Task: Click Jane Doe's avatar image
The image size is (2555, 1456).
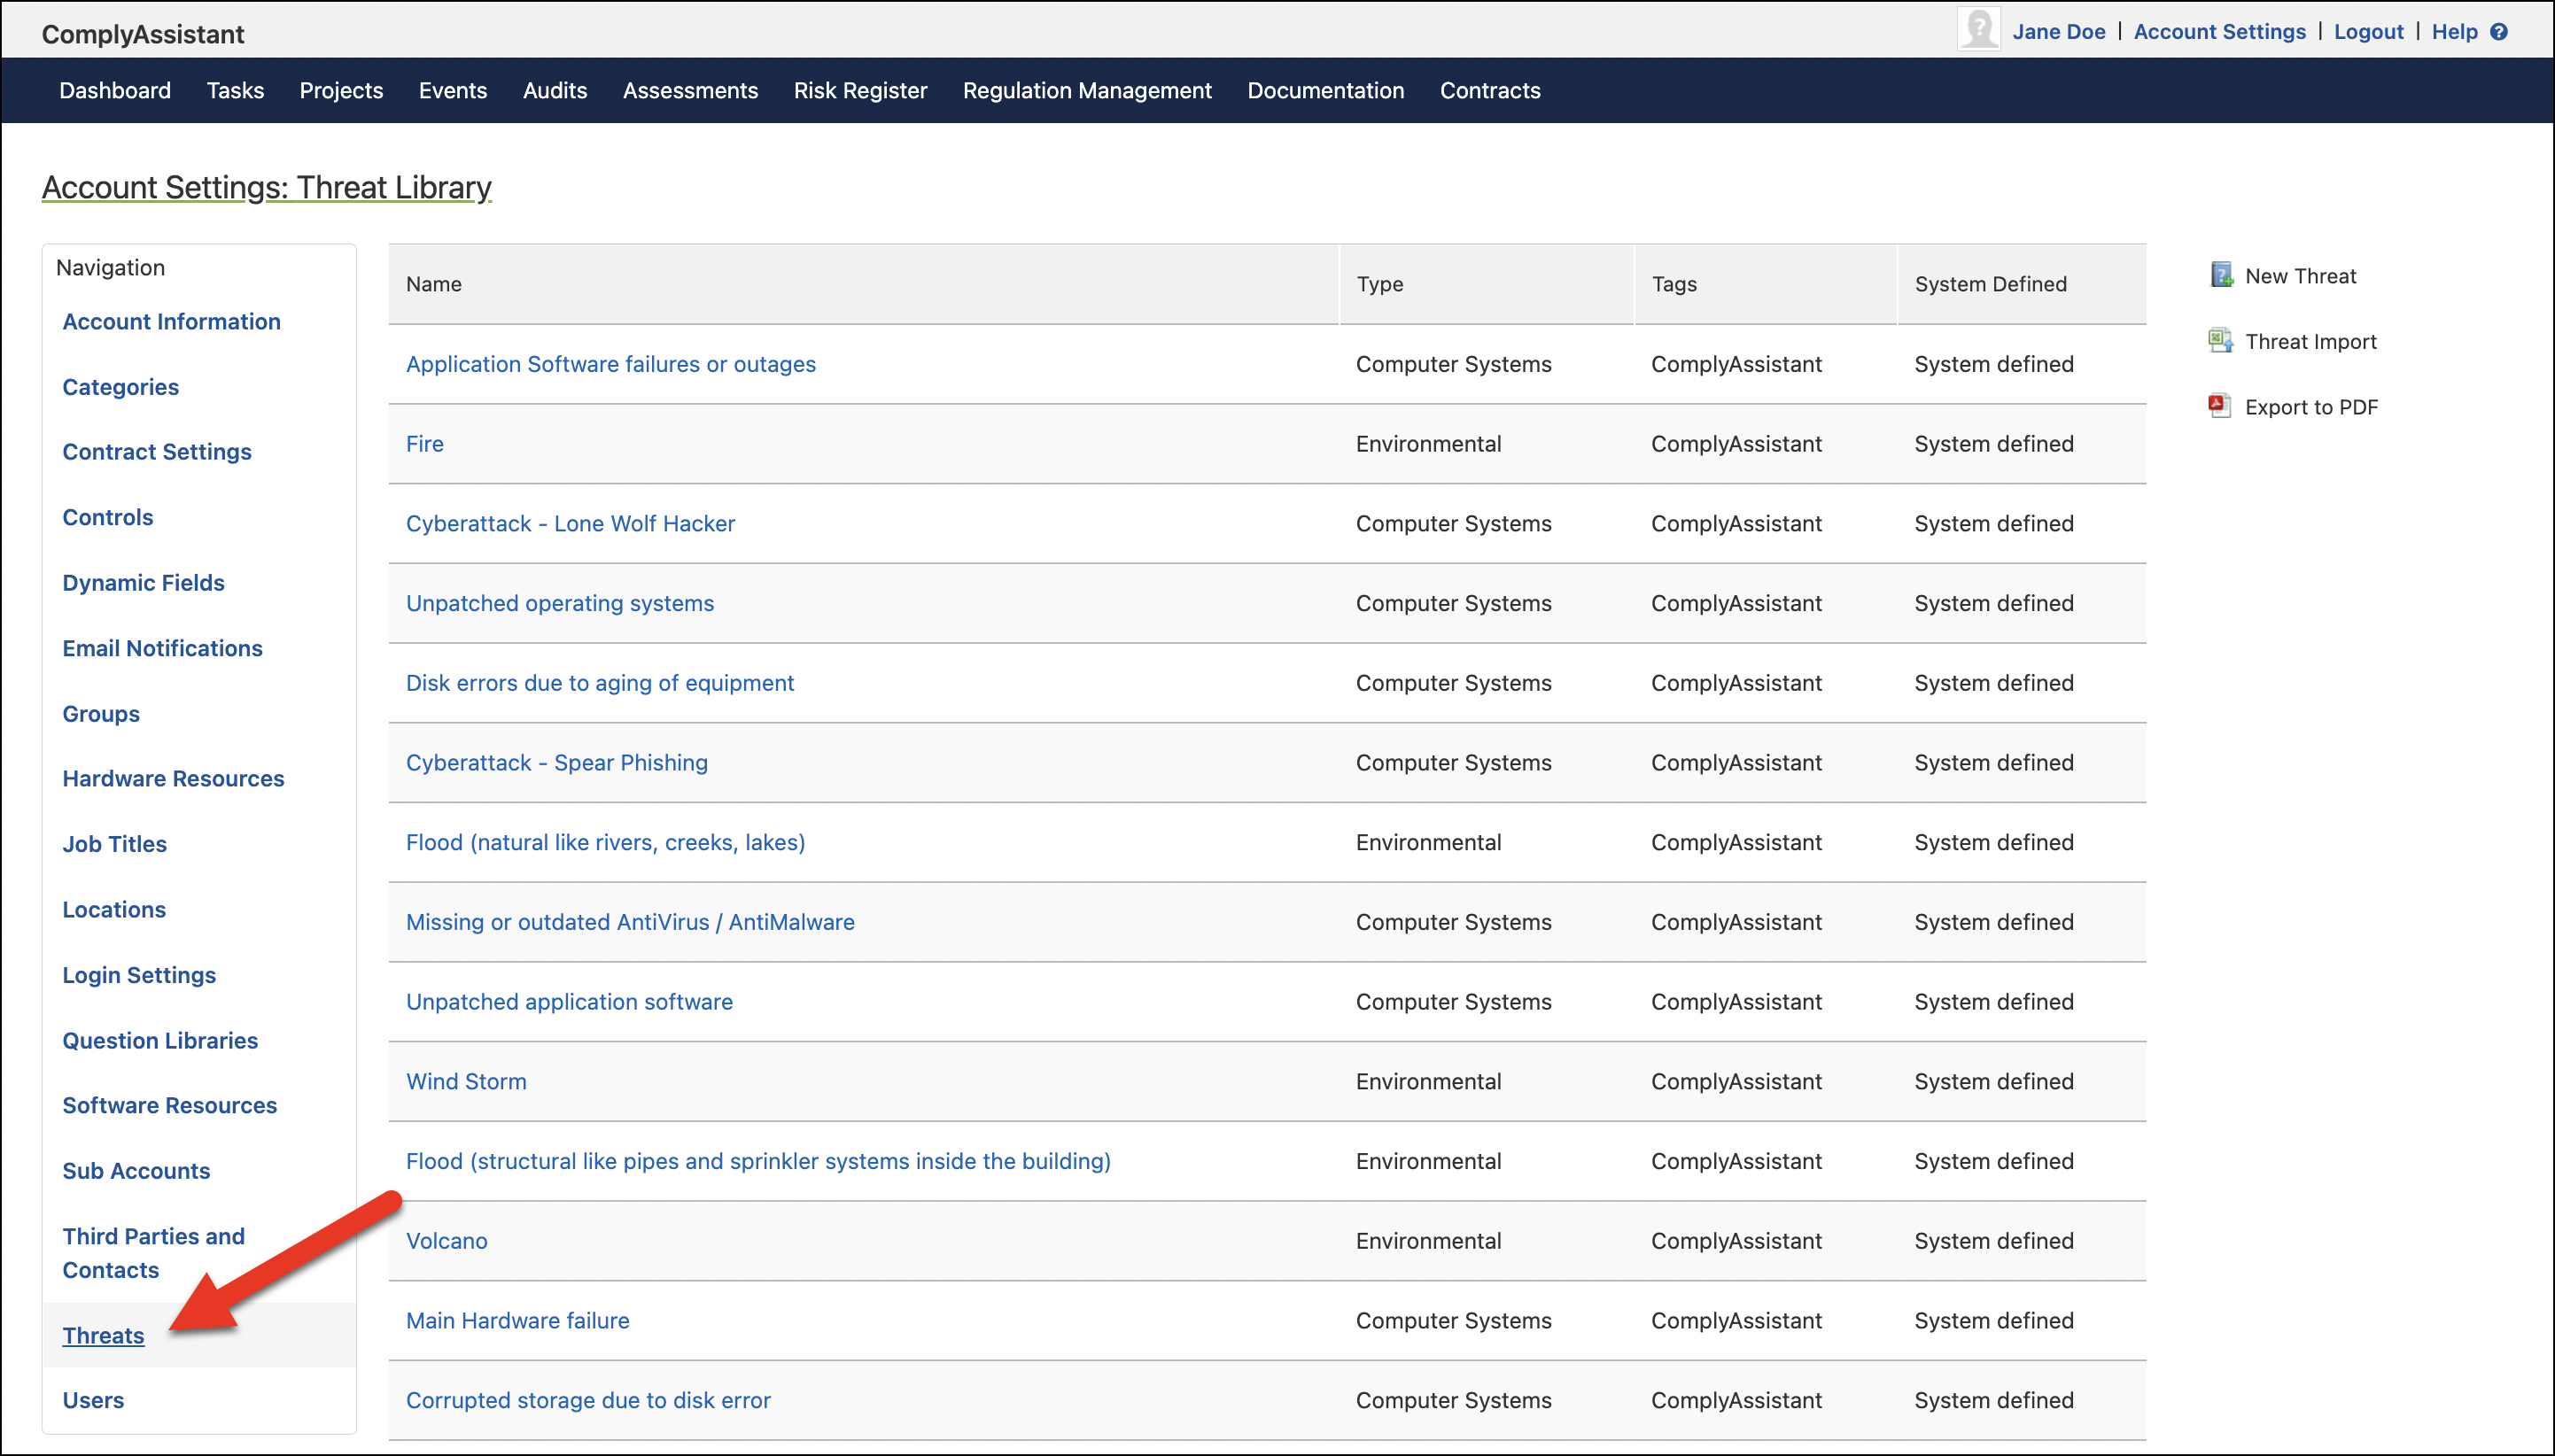Action: pyautogui.click(x=1978, y=29)
